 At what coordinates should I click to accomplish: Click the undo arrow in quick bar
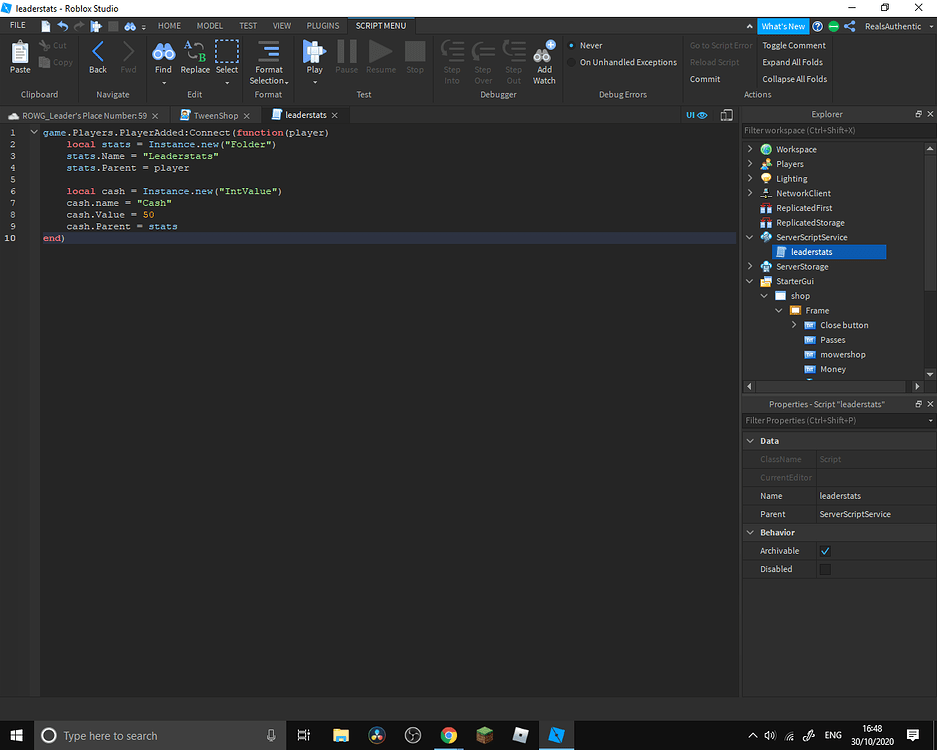point(63,26)
